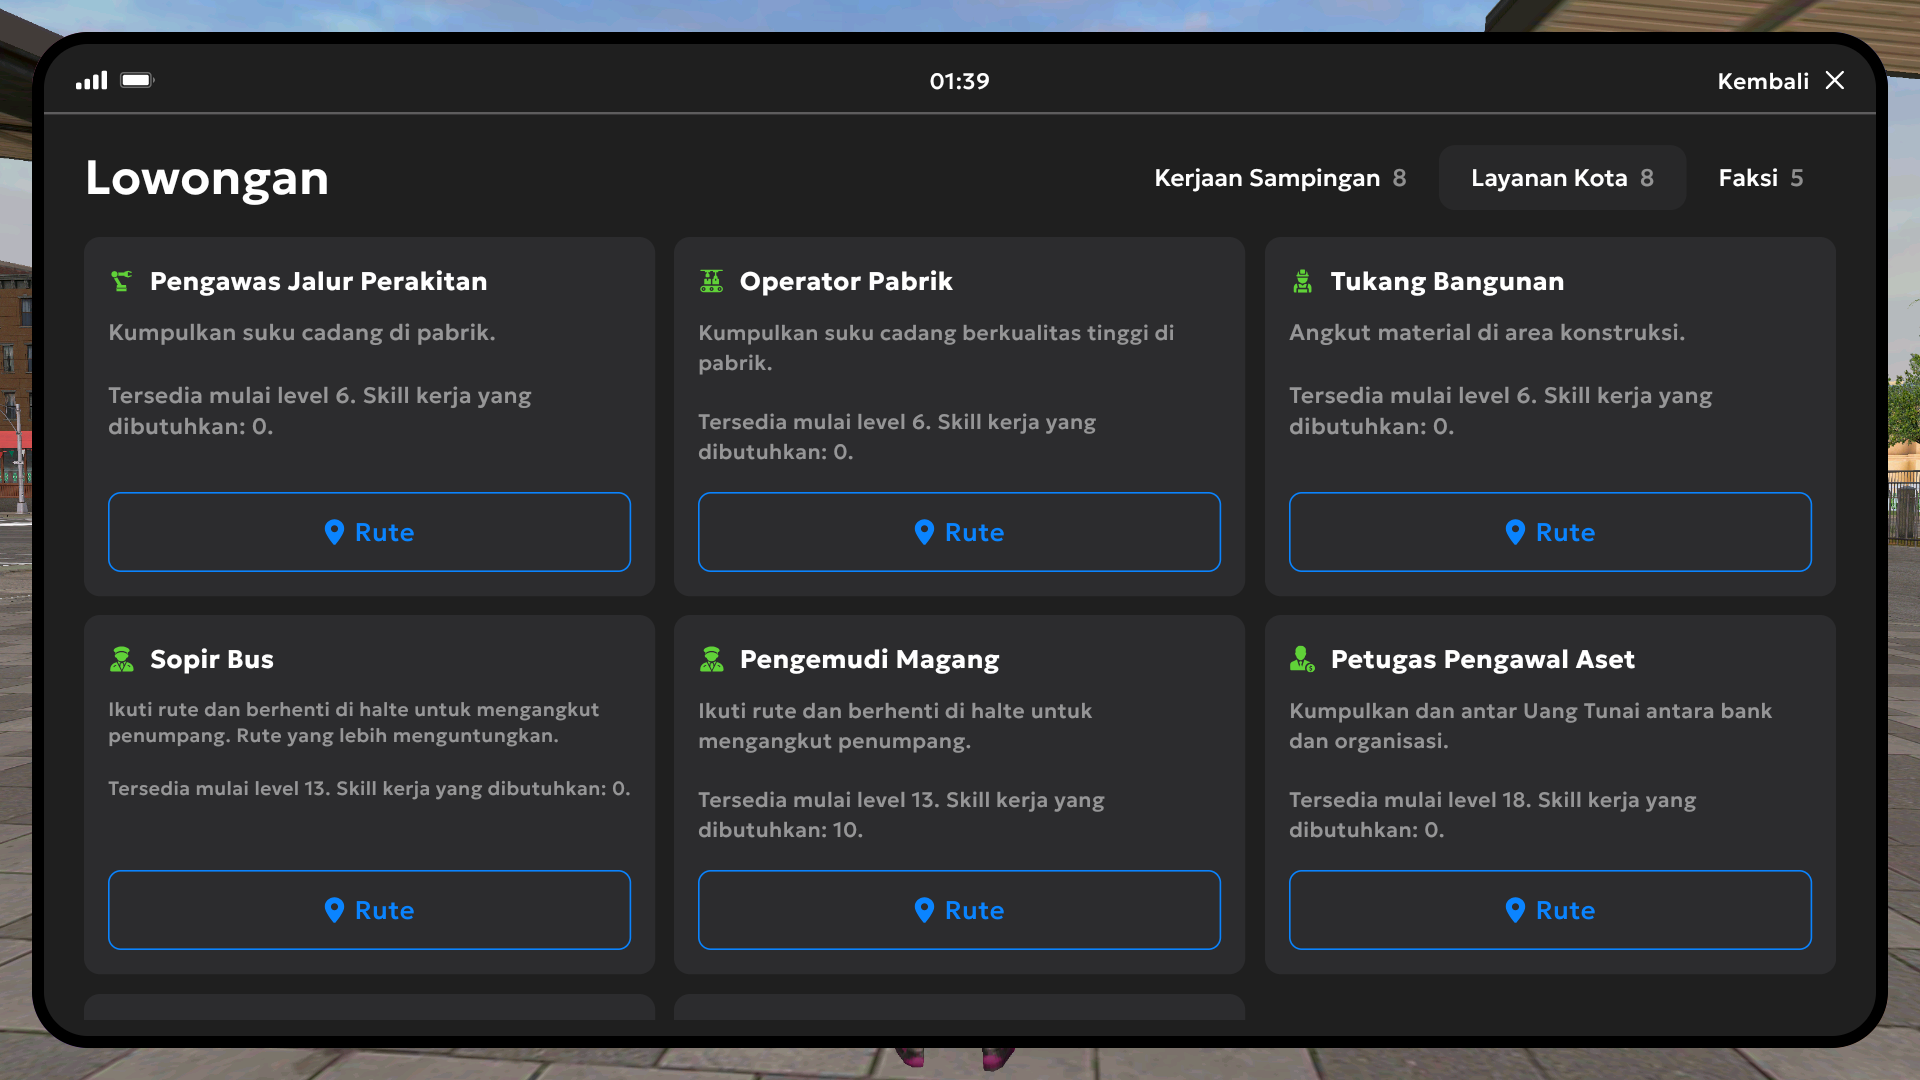1920x1080 pixels.
Task: Click the robot arm icon beside Pengawas Jalur Perakitan
Action: coord(121,281)
